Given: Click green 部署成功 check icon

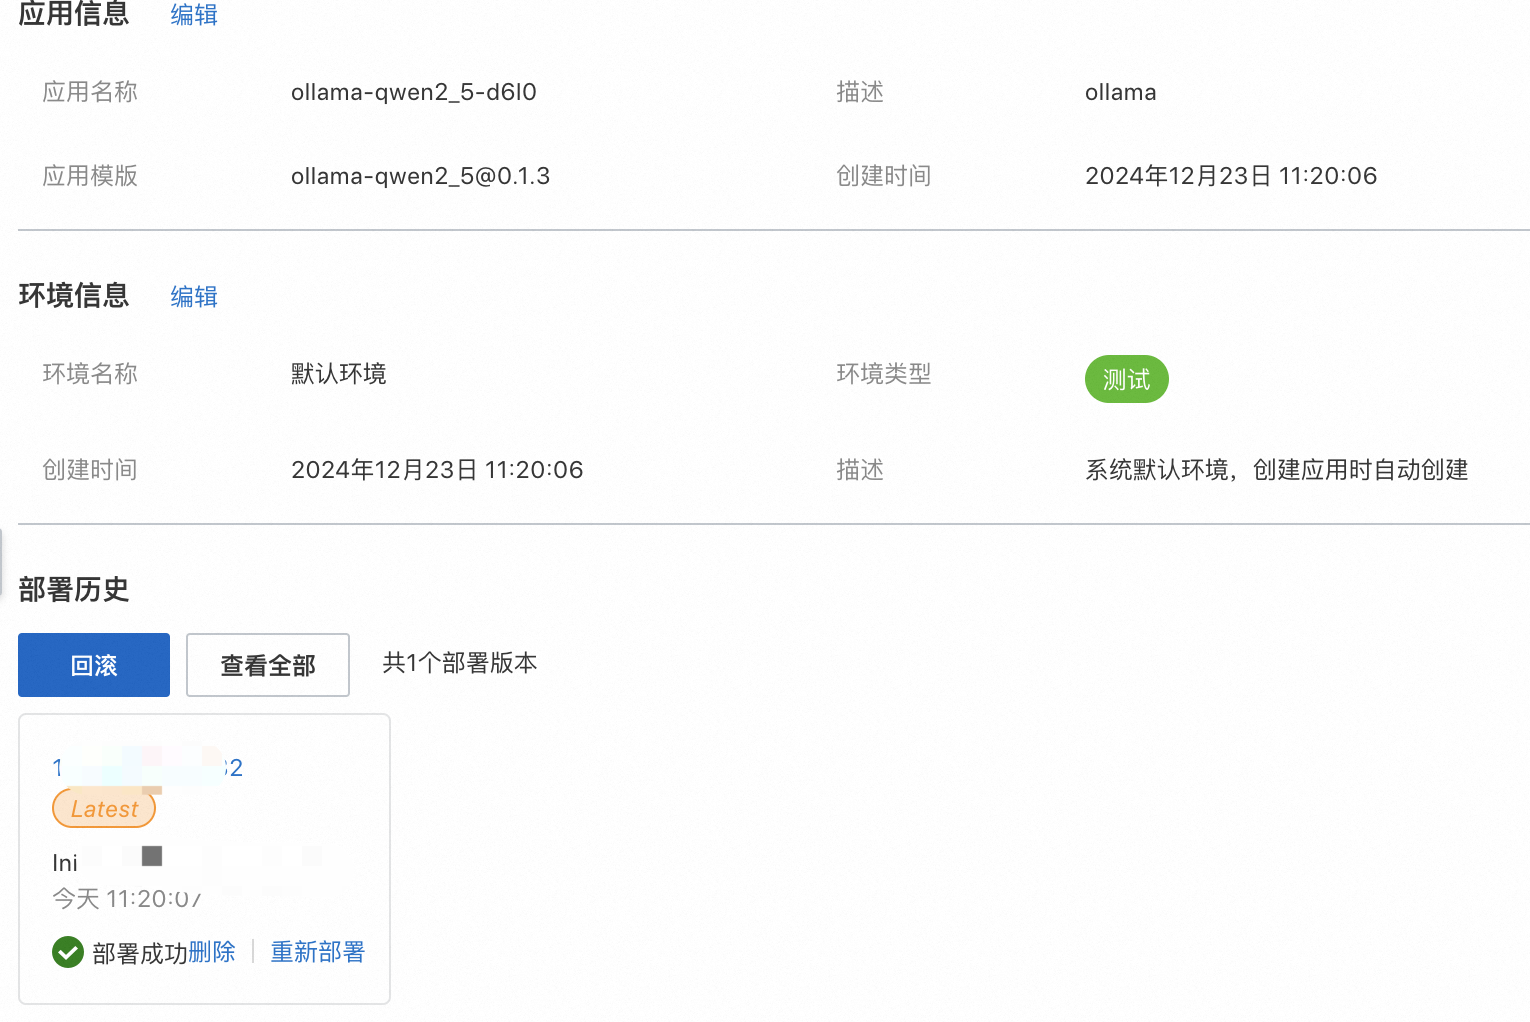Looking at the screenshot, I should (x=68, y=952).
